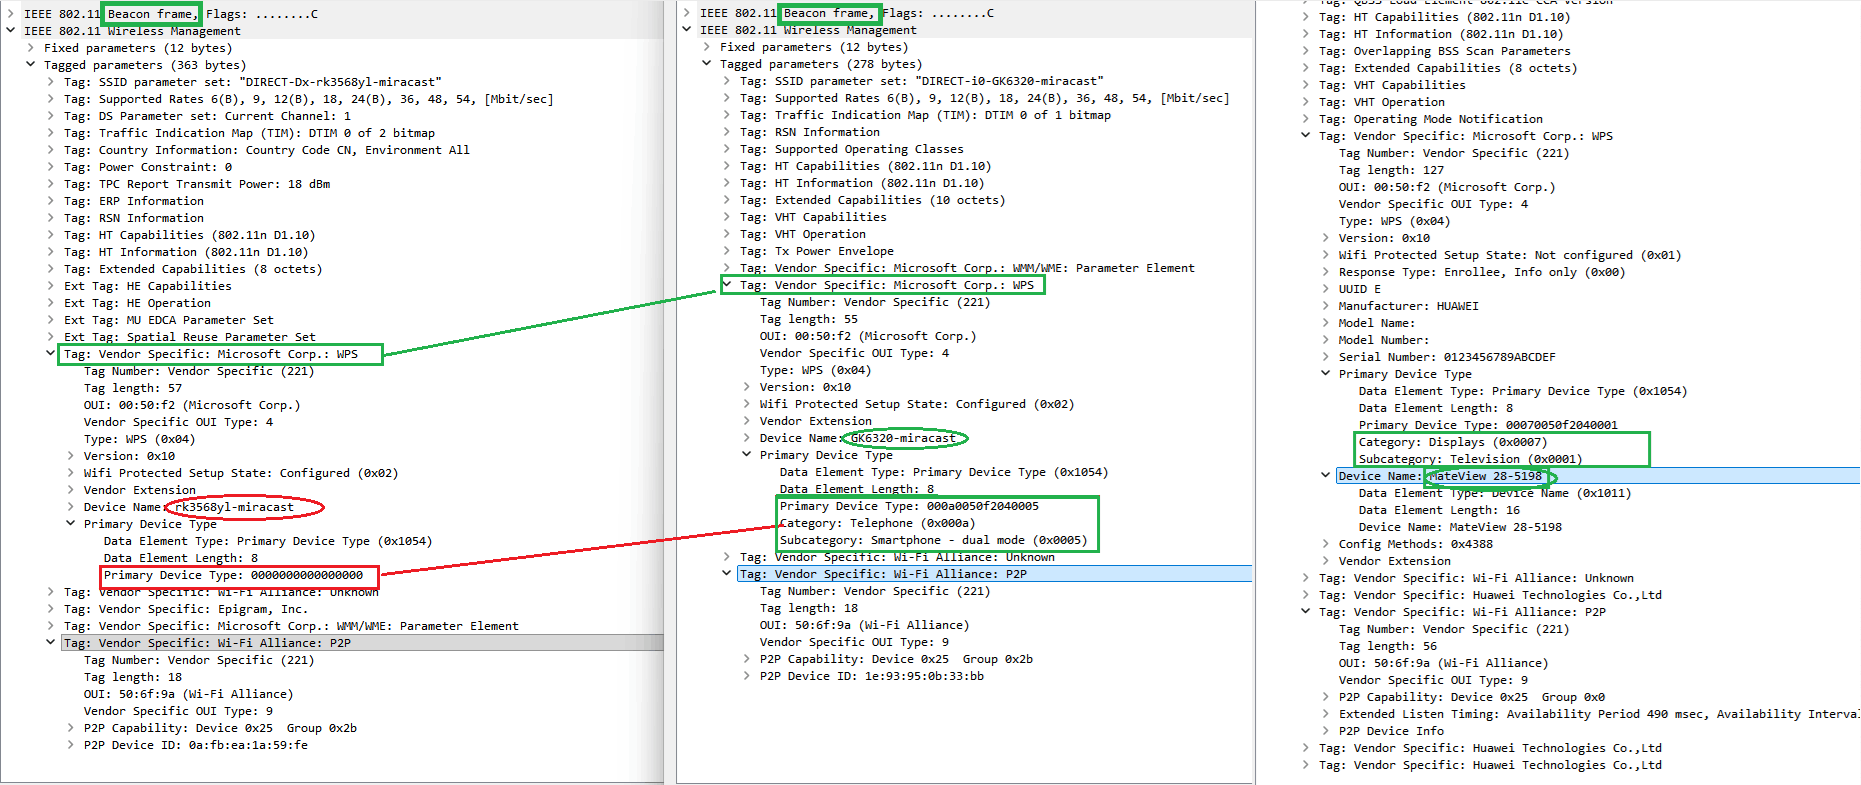Select Device Name: rk3568yl-miracast row

(189, 507)
